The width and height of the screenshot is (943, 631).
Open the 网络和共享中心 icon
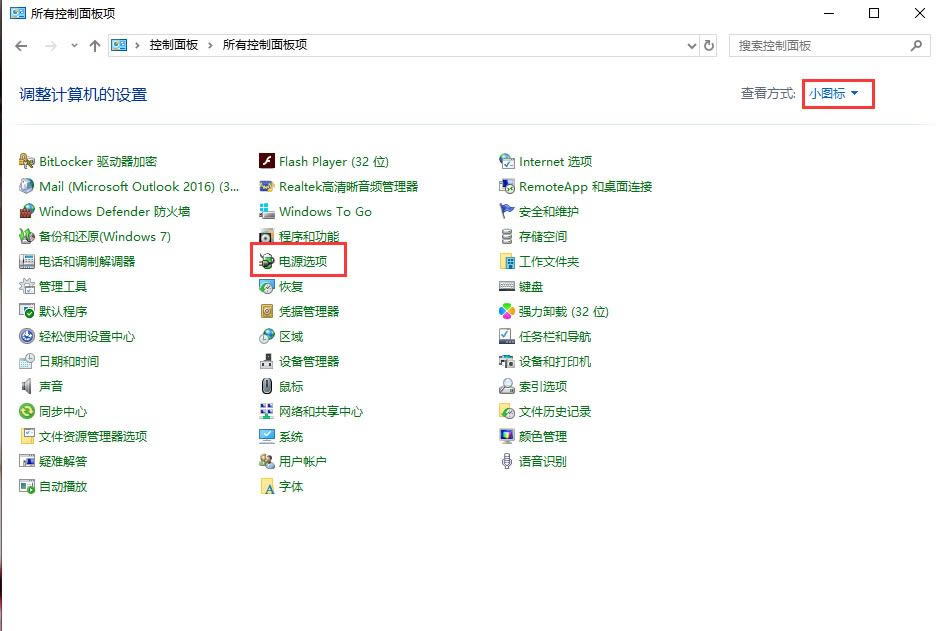click(x=266, y=411)
